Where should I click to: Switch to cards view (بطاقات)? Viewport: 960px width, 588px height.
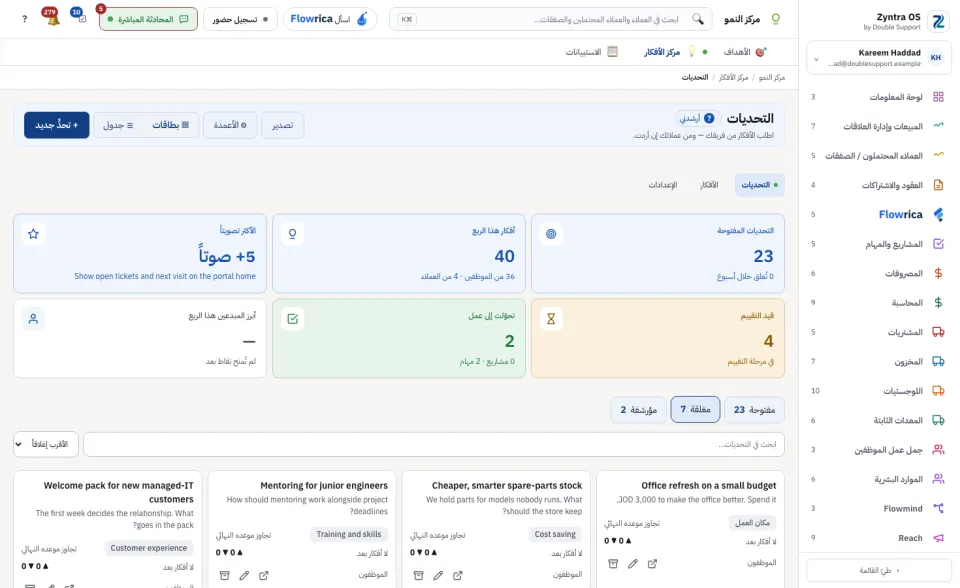point(171,125)
